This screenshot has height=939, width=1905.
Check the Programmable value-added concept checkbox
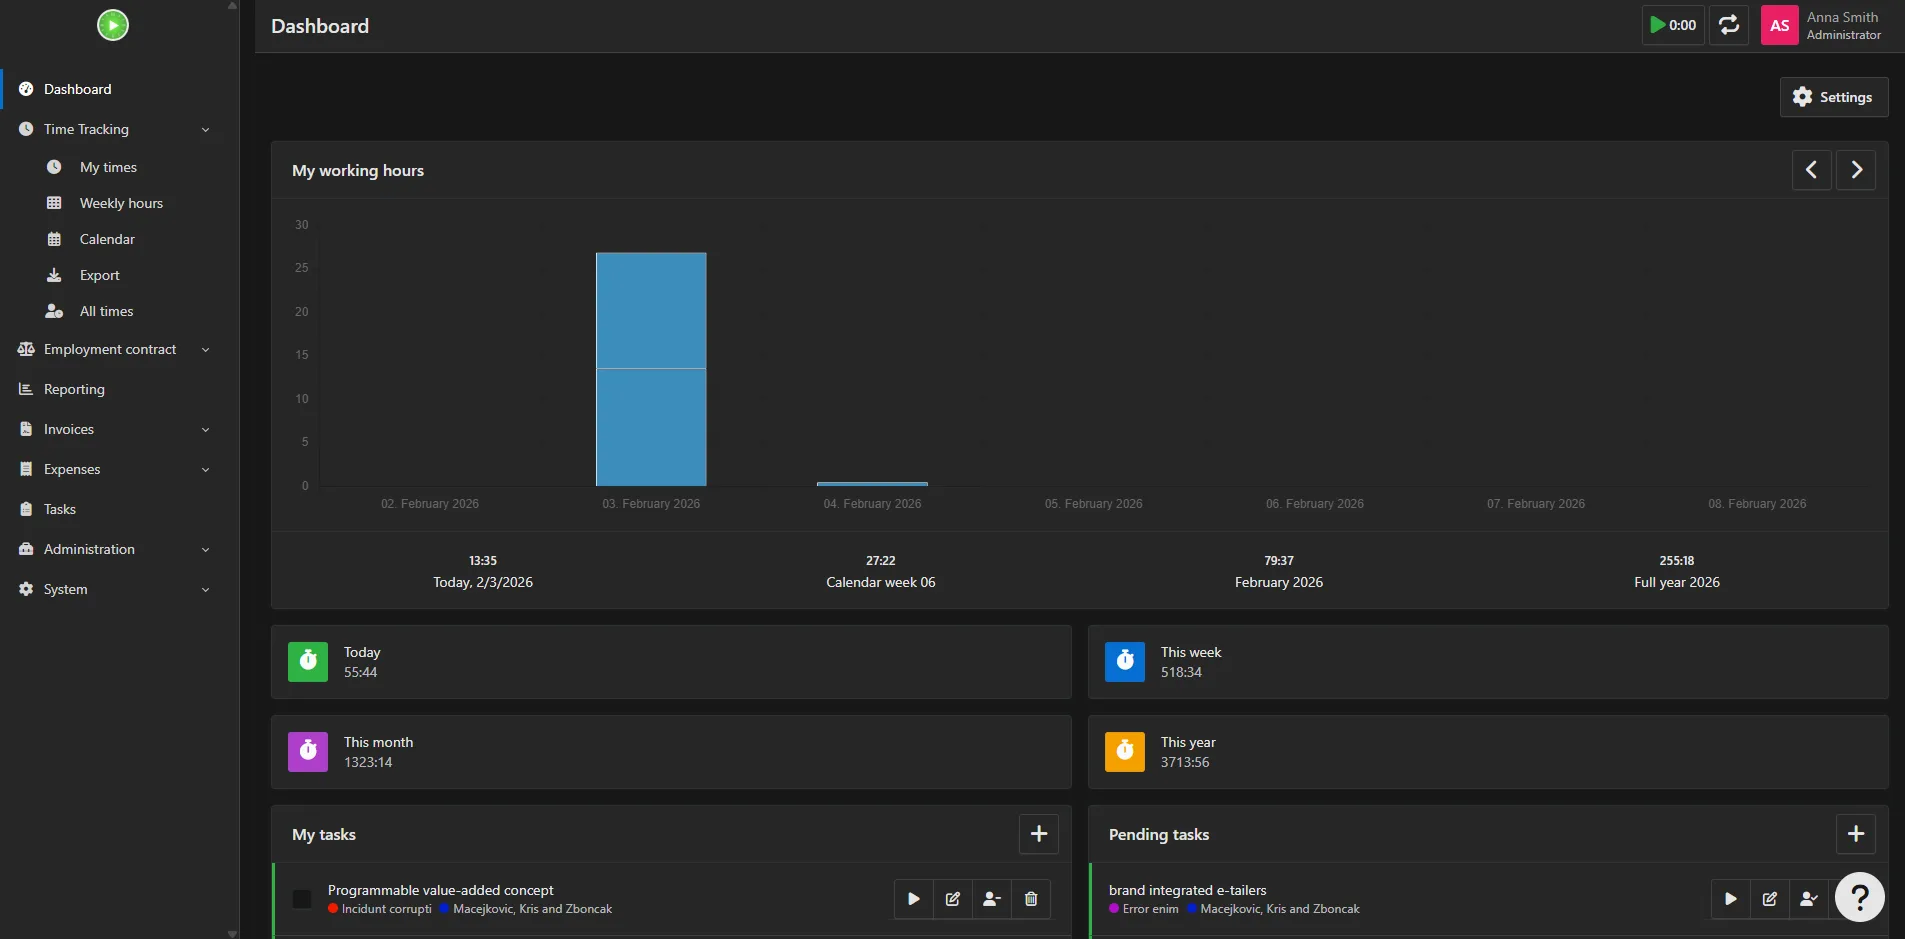pos(302,899)
